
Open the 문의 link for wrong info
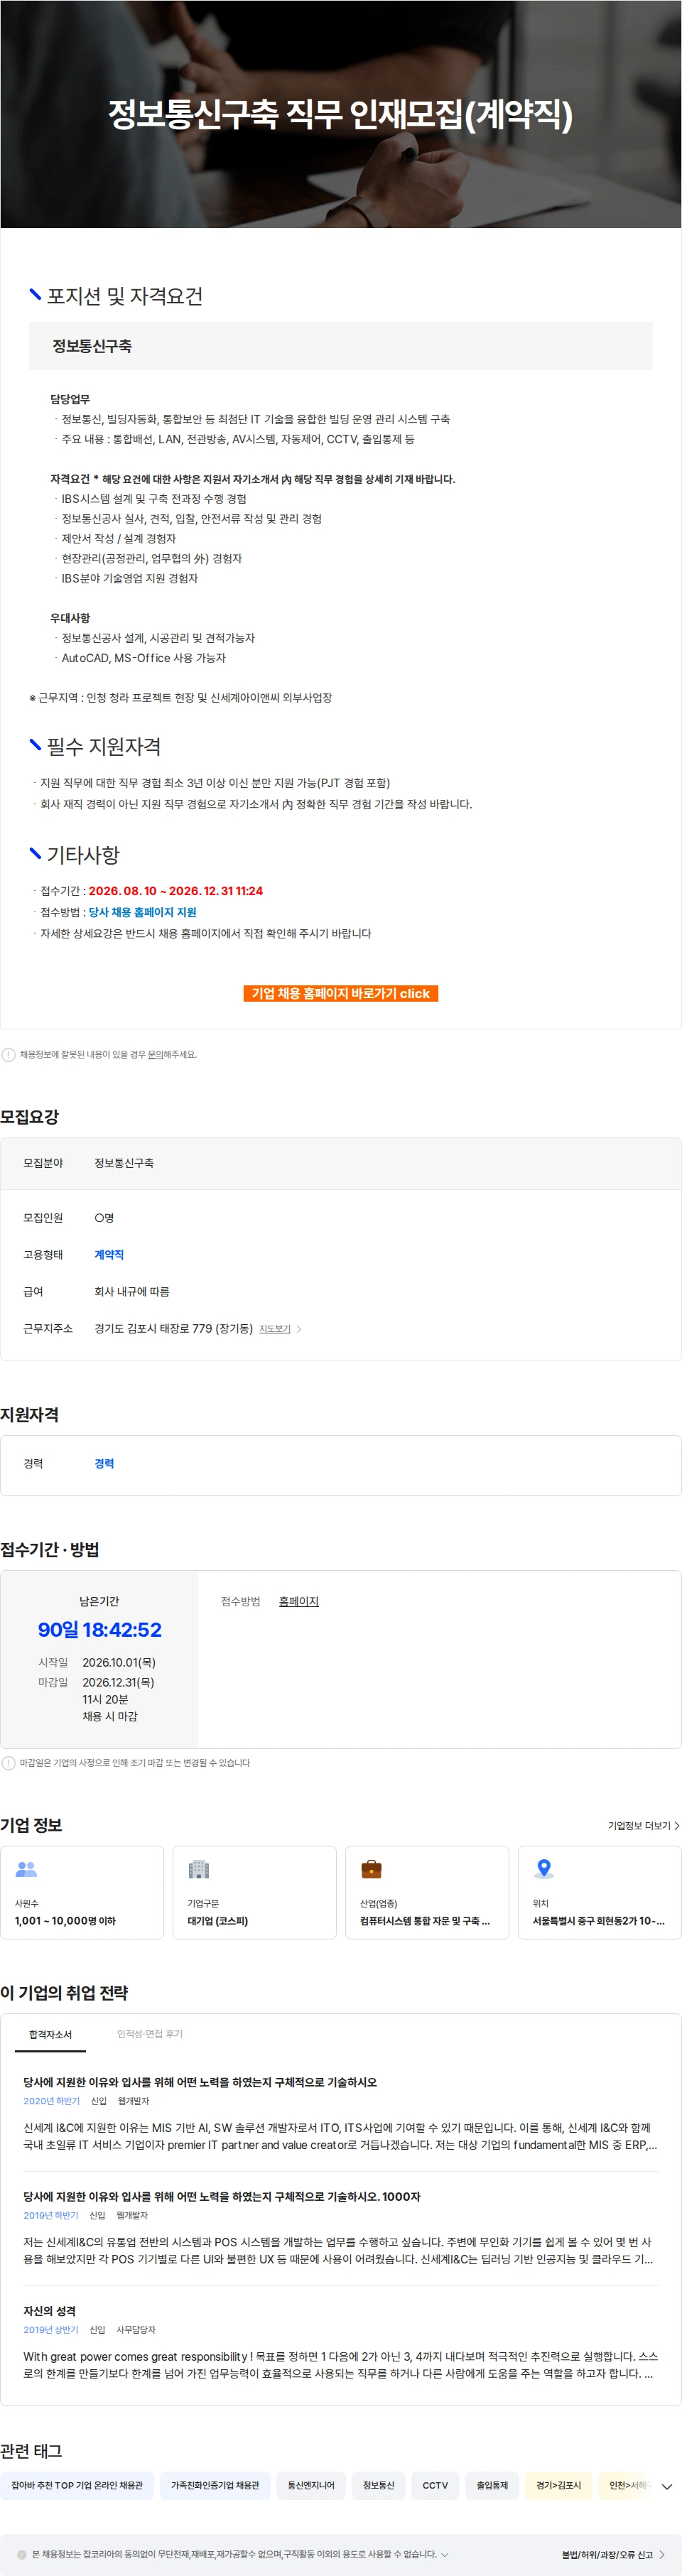(x=155, y=1054)
